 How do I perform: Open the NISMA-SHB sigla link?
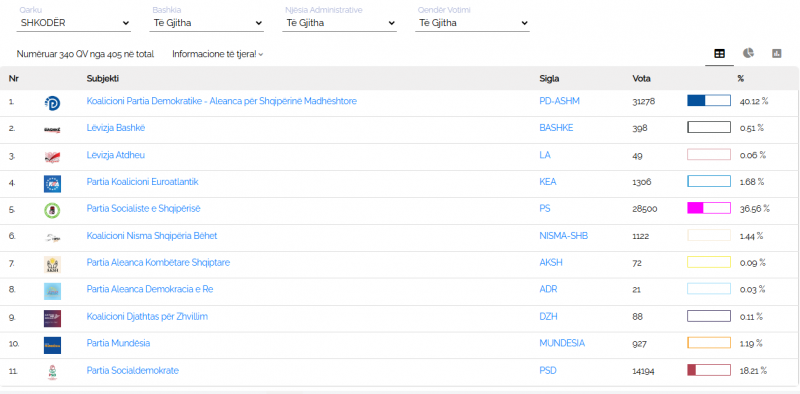[x=563, y=236]
